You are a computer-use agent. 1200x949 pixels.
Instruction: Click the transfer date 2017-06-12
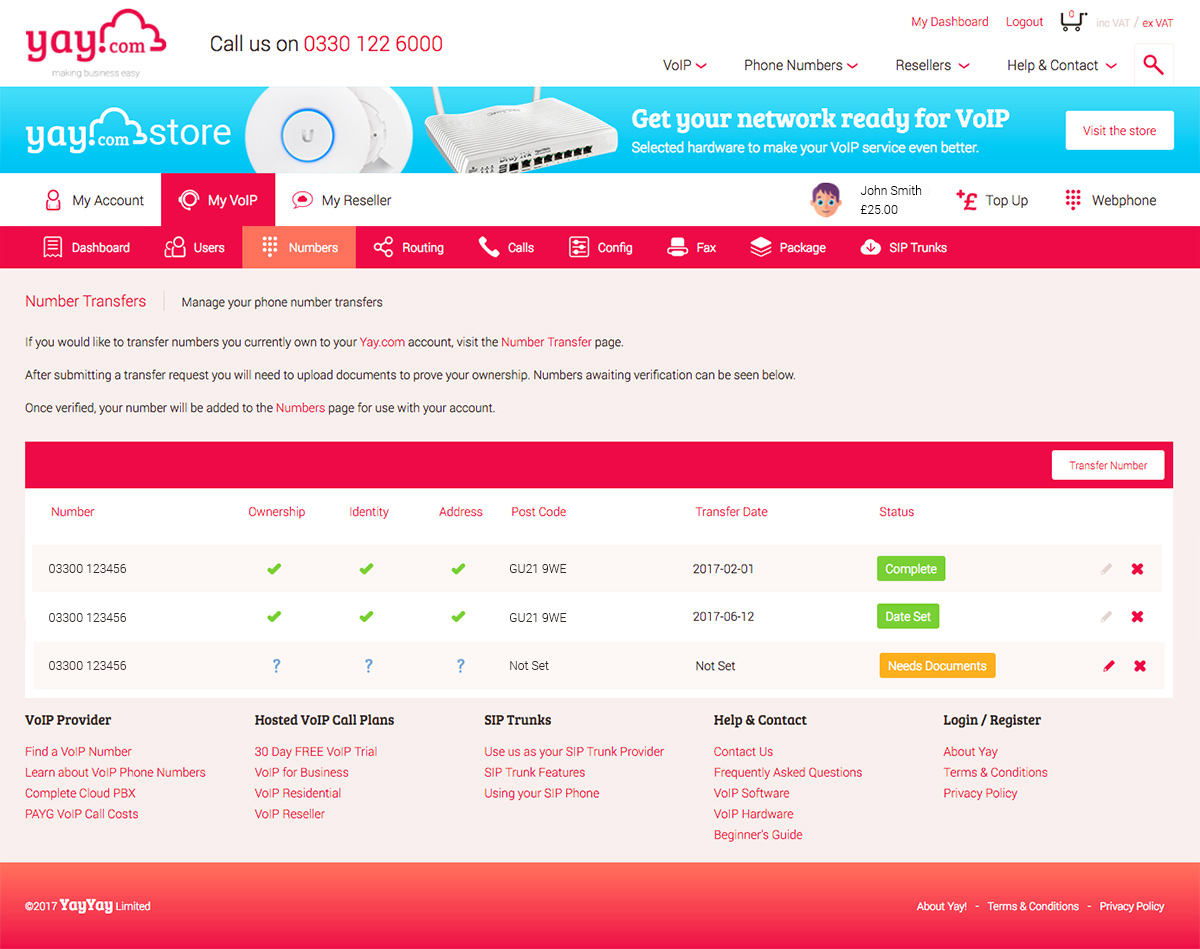(x=723, y=617)
